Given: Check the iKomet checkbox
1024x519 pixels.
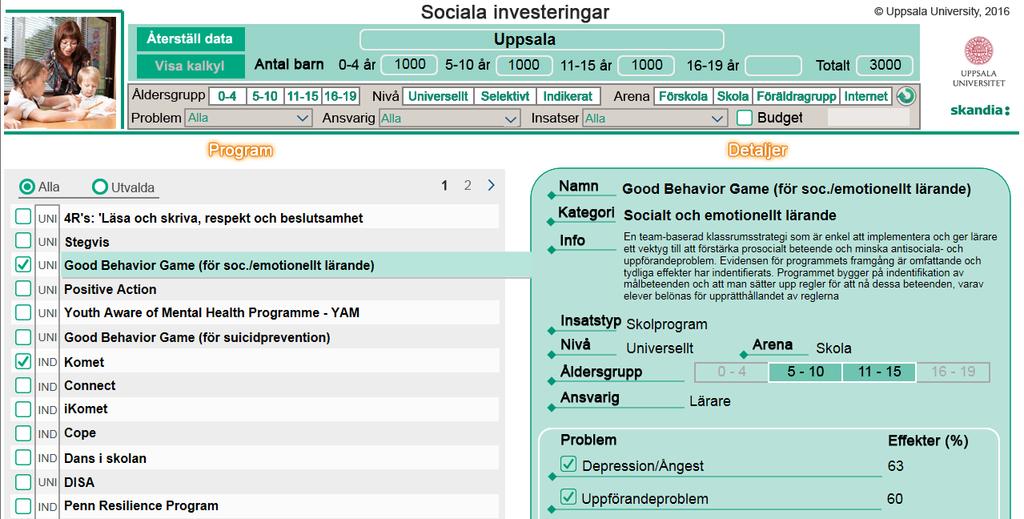Looking at the screenshot, I should [23, 409].
